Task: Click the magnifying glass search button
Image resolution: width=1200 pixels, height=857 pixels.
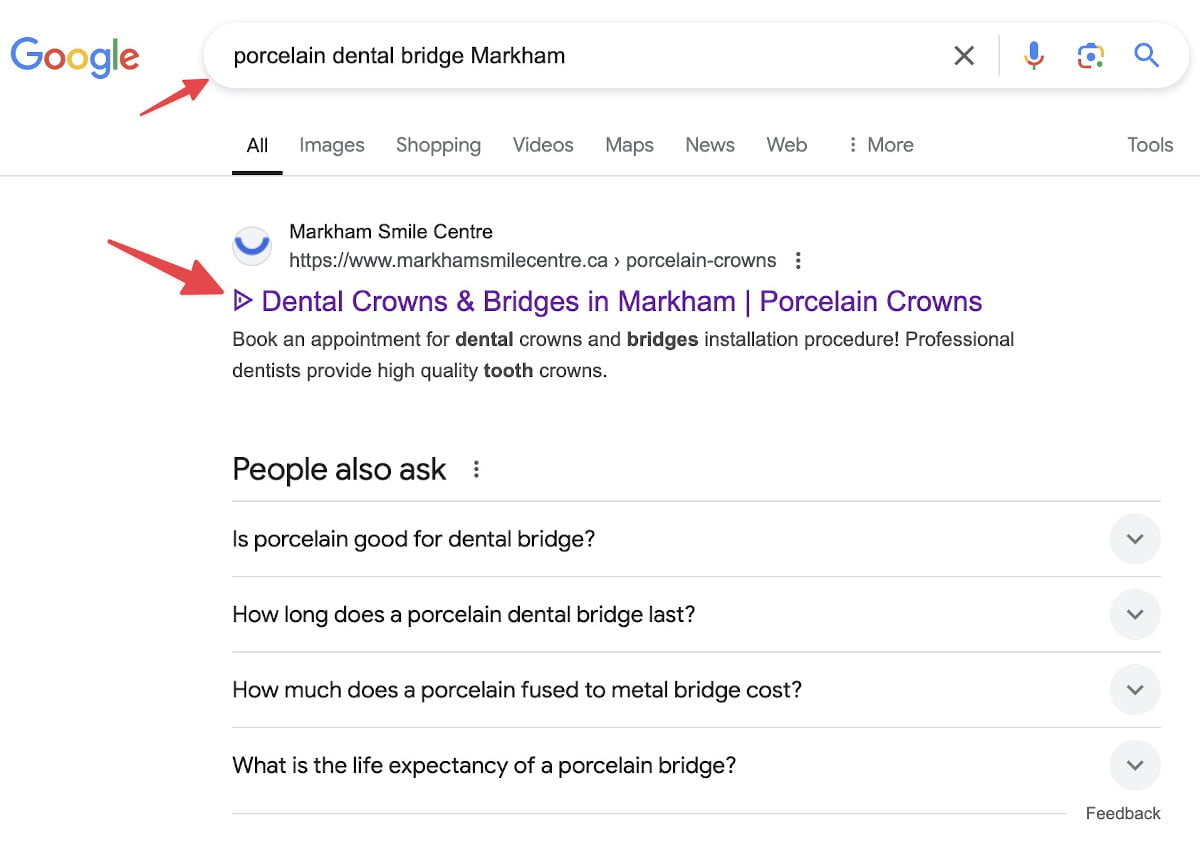Action: click(x=1146, y=55)
